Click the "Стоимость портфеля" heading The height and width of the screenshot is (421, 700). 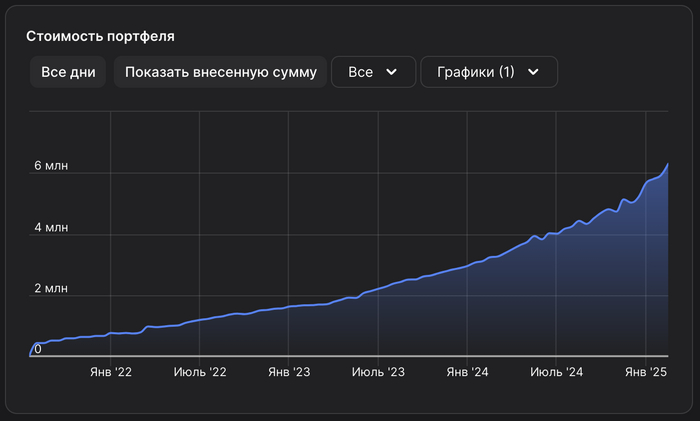point(100,36)
